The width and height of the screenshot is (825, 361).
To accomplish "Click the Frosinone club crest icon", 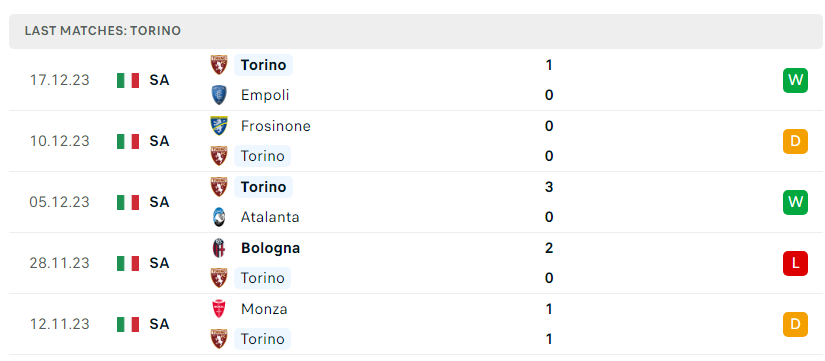I will [219, 126].
